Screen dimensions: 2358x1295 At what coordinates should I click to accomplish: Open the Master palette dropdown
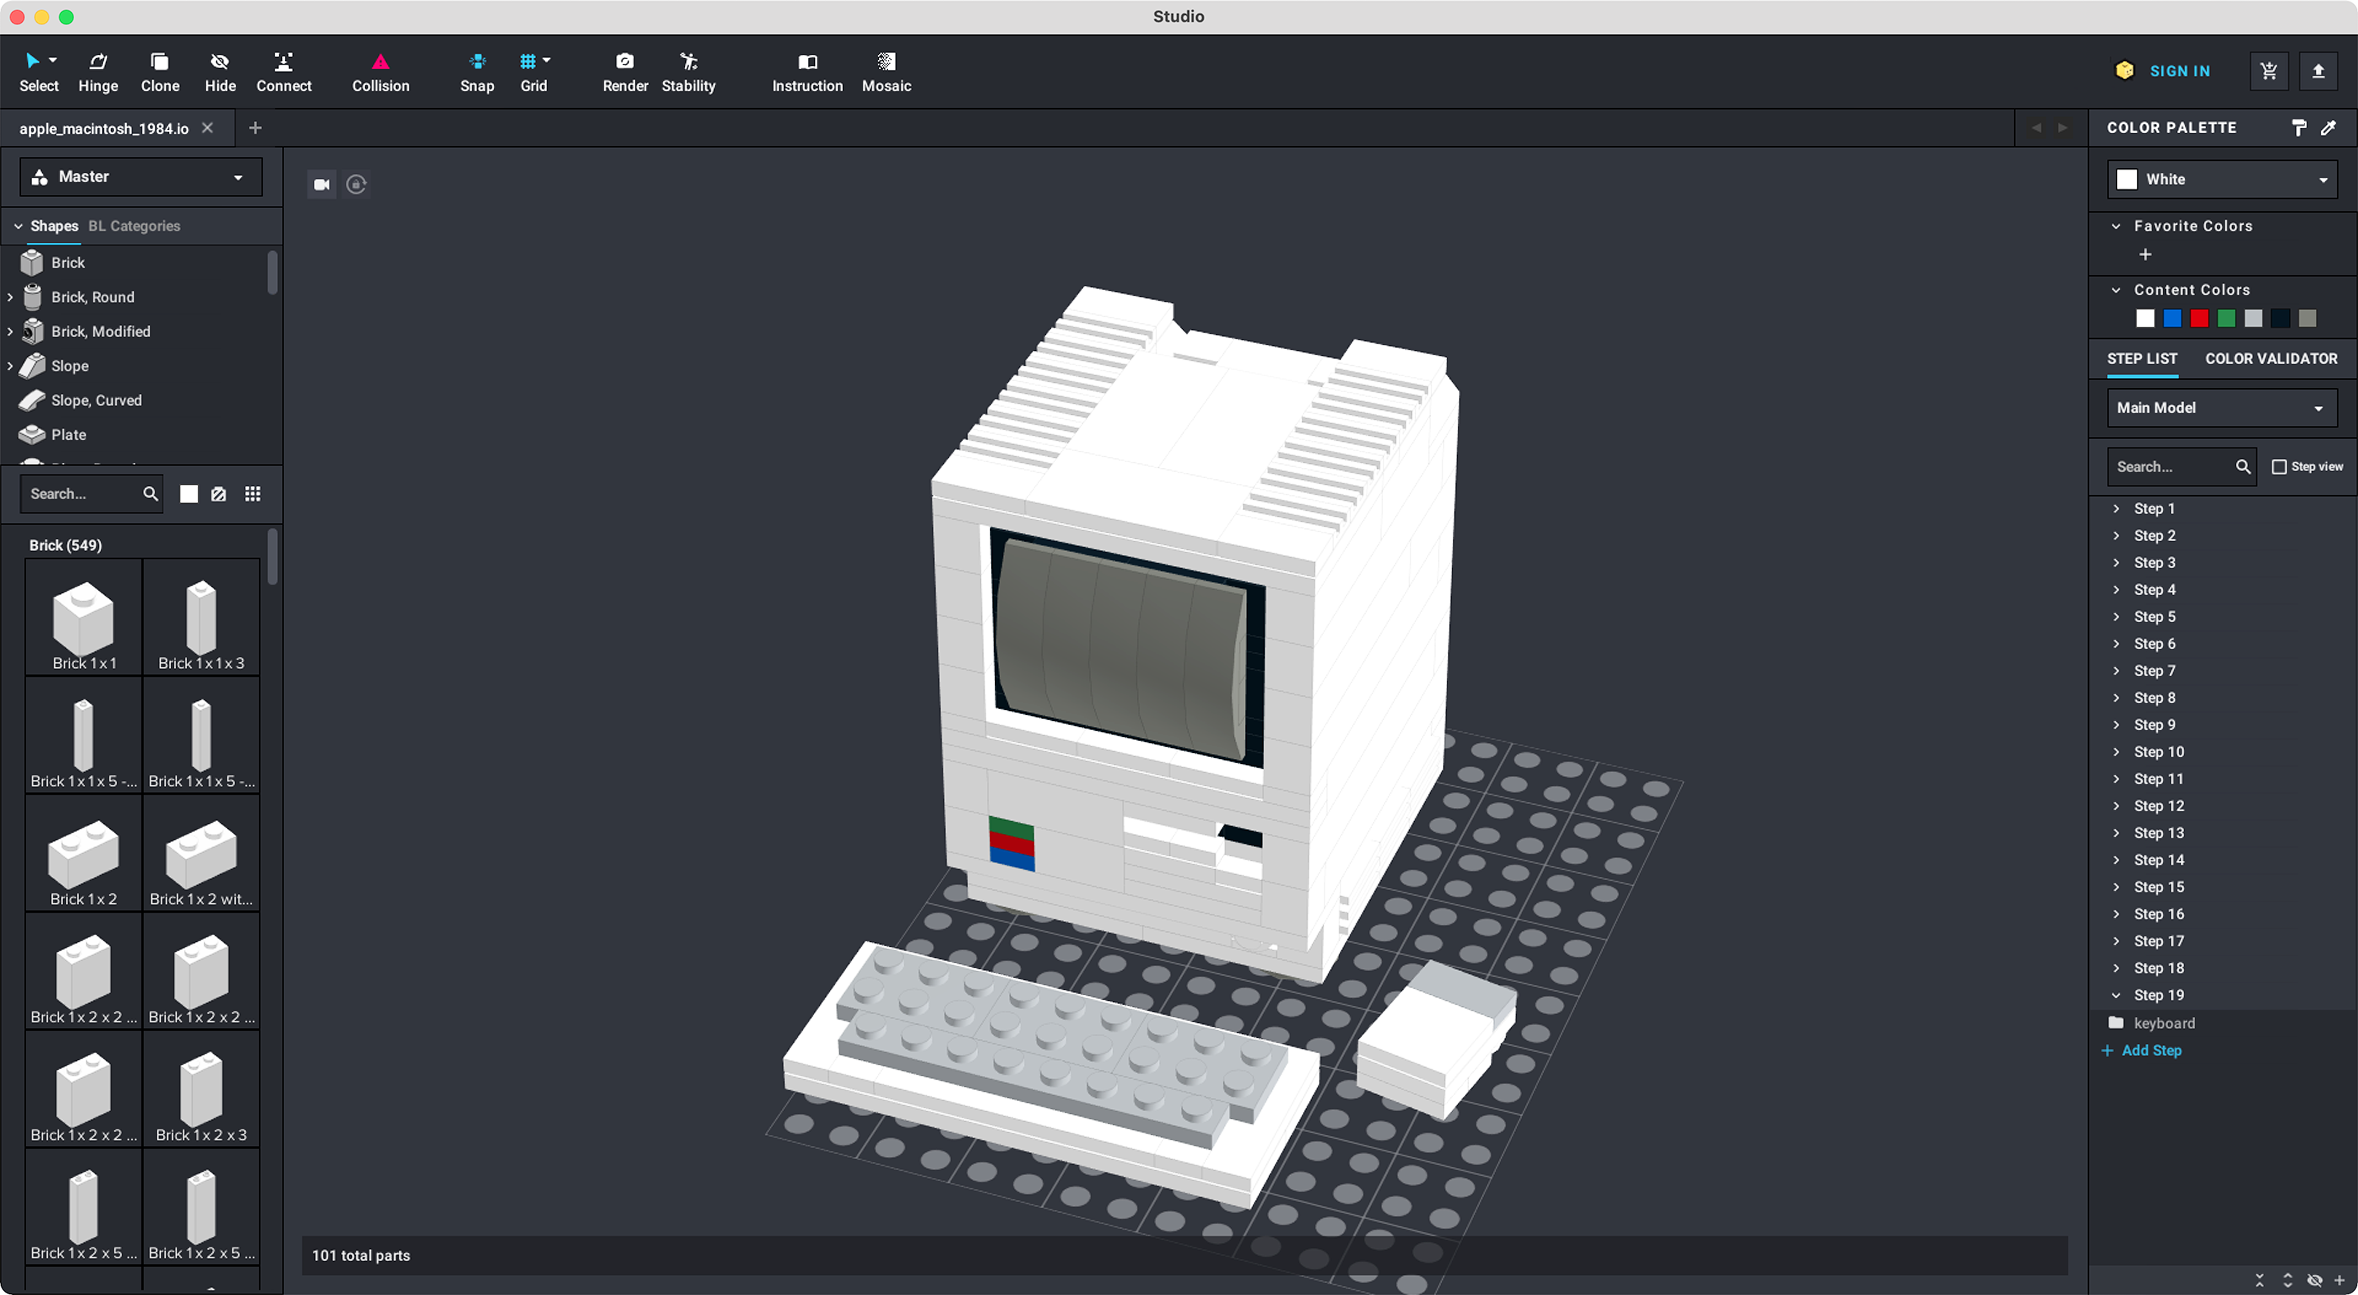coord(141,177)
